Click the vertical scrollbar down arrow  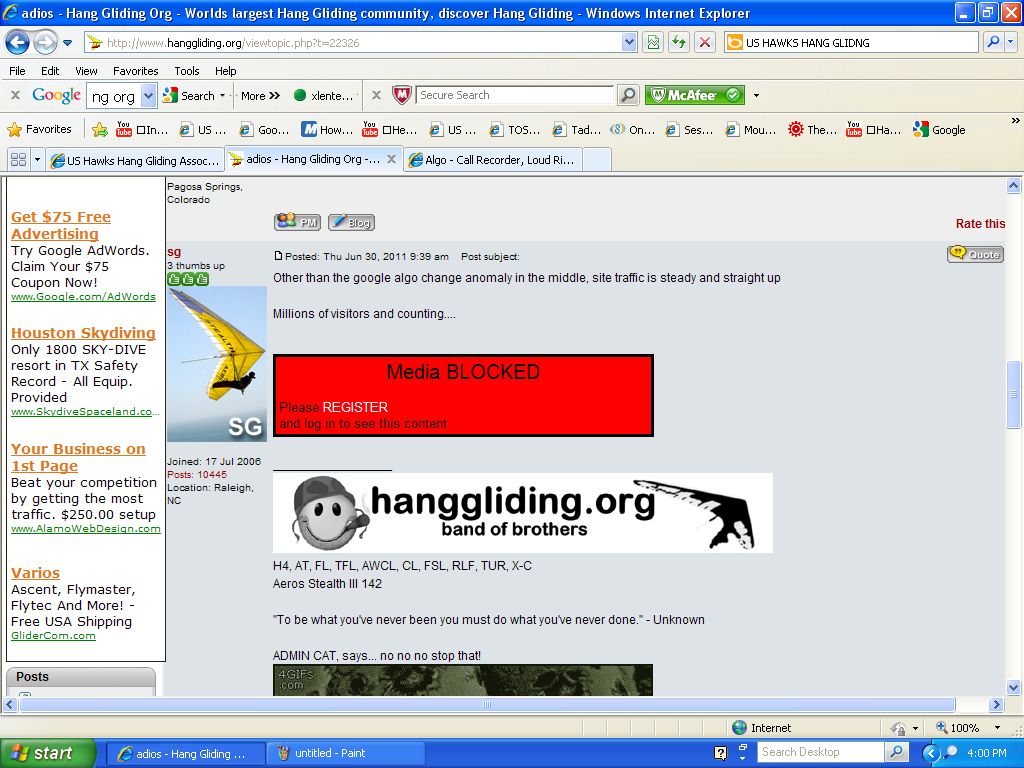(x=1014, y=687)
